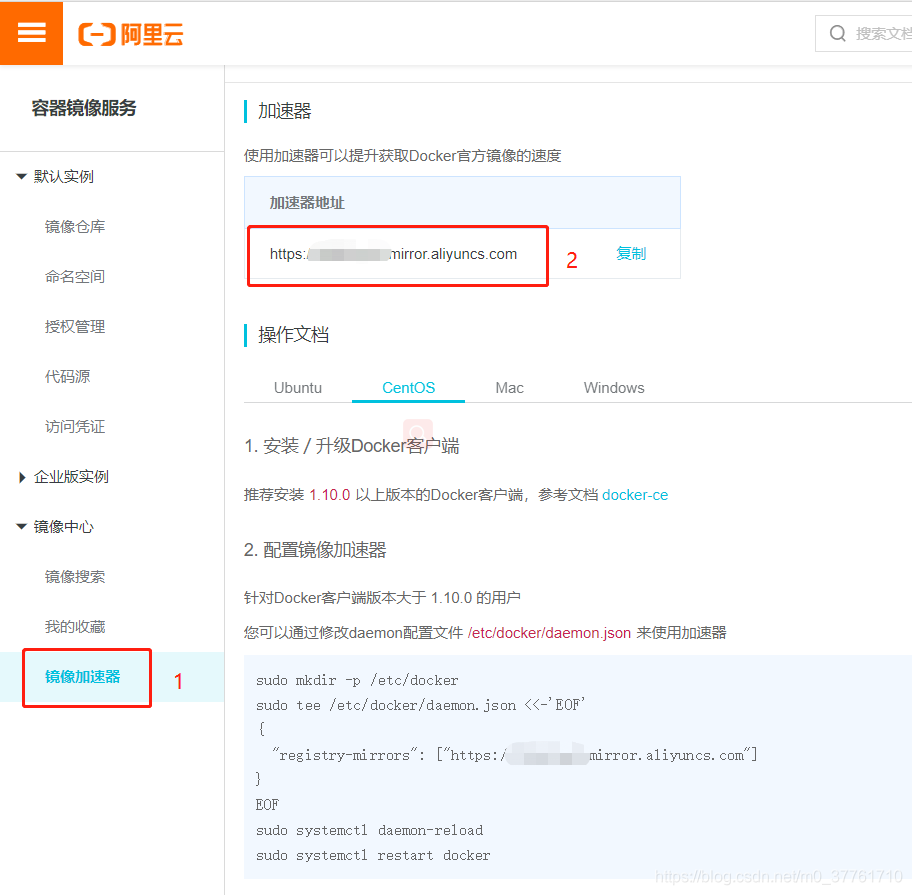
Task: Open 镜像搜索 in the sidebar
Action: coord(75,577)
